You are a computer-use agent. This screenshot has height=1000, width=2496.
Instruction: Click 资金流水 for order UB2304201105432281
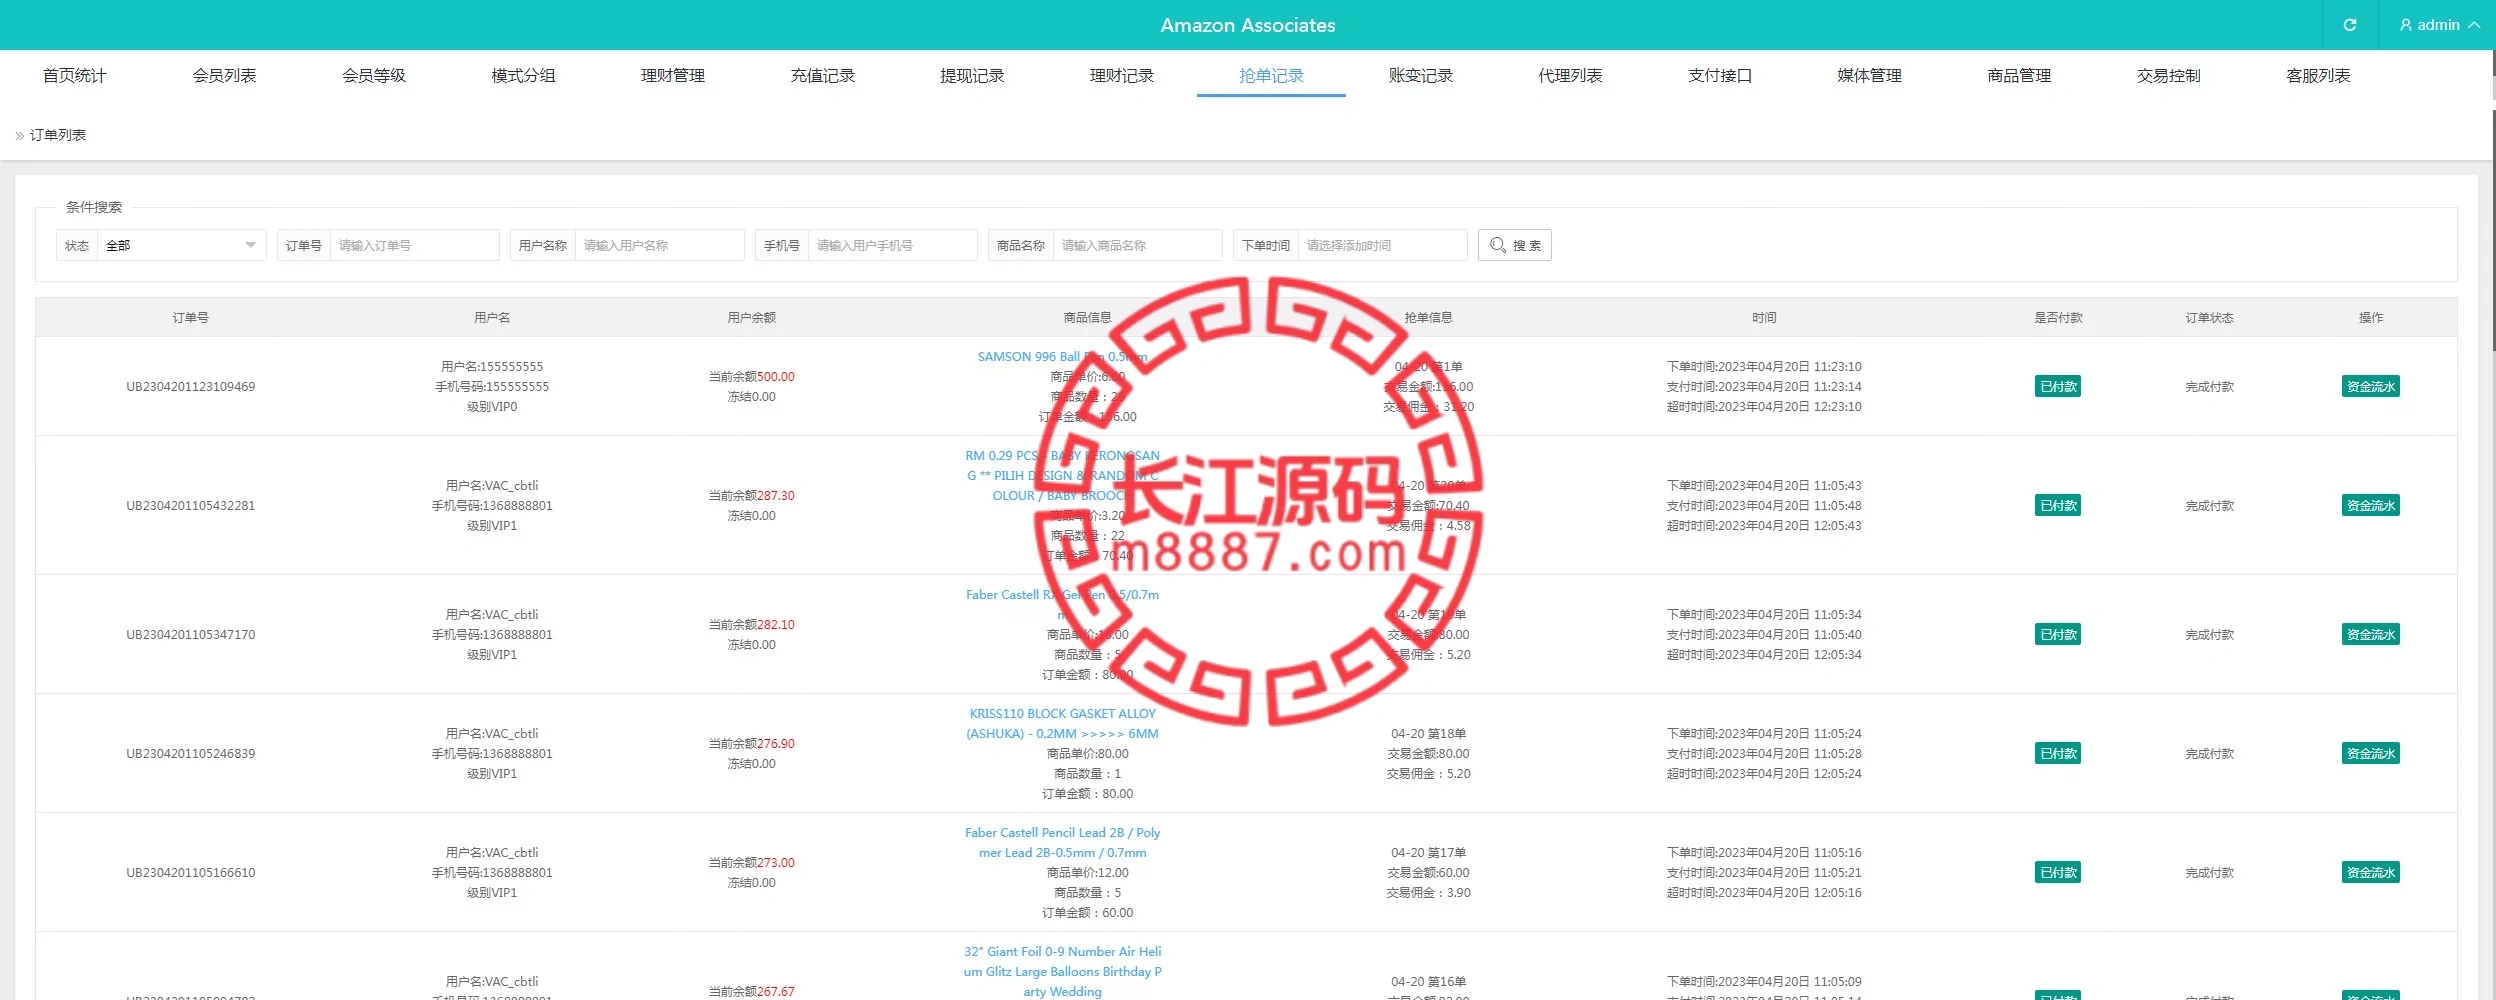[2370, 506]
